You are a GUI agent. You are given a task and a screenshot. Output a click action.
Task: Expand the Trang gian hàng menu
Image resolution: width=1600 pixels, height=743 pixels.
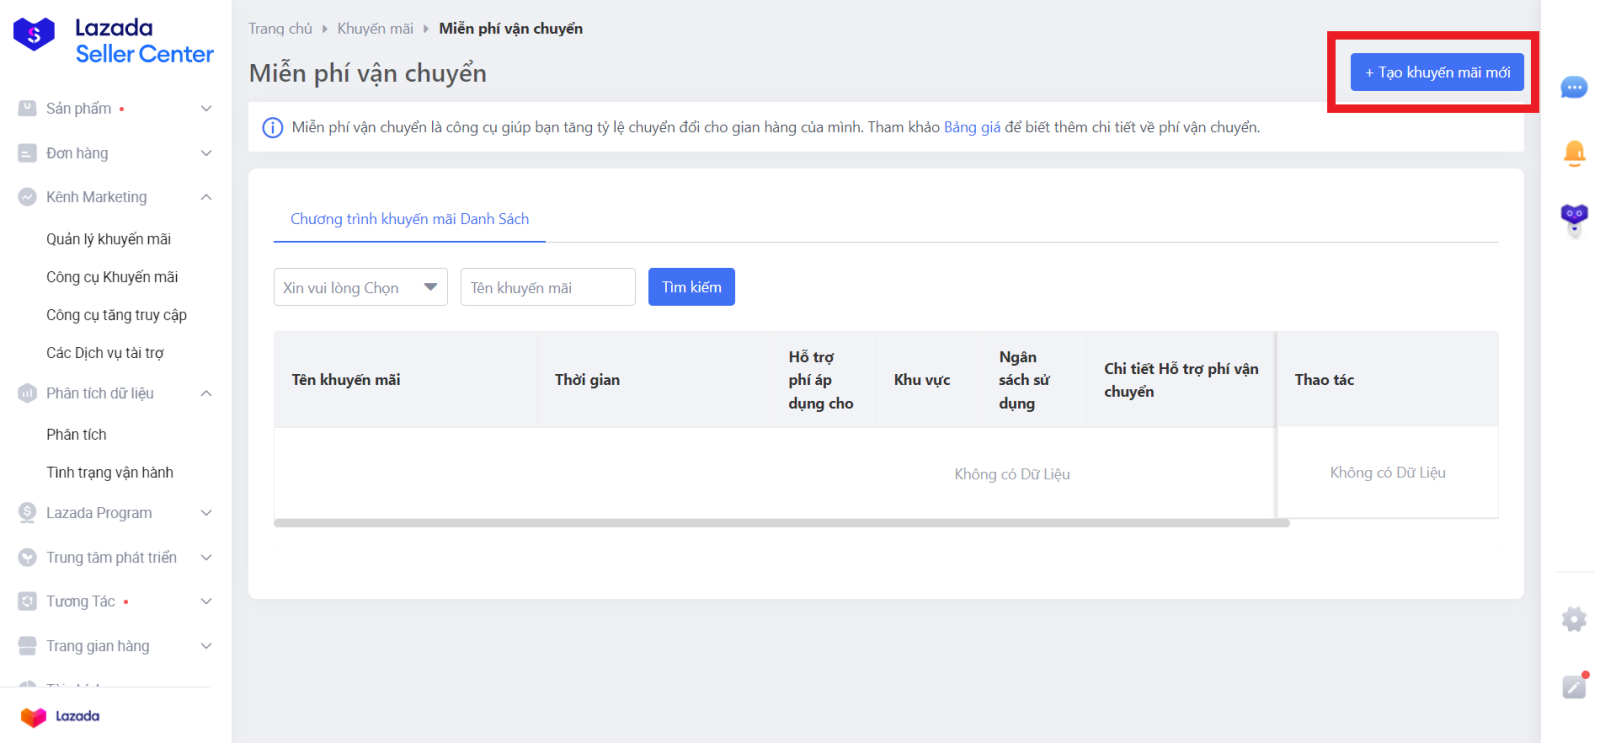[x=115, y=646]
